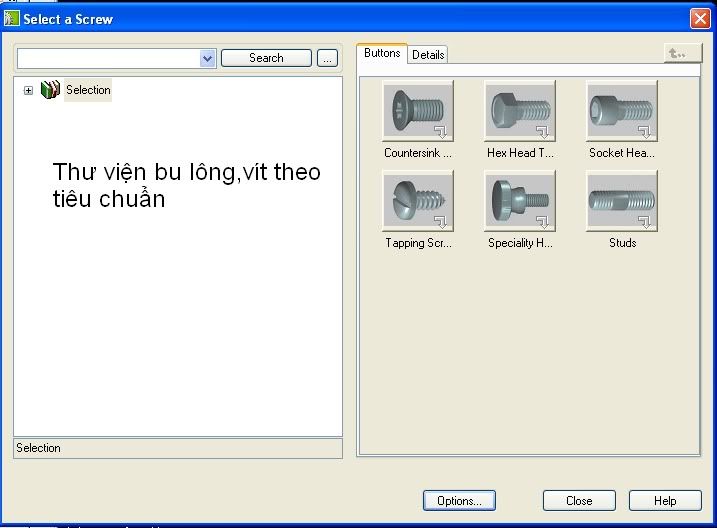
Task: Go up one level with the arrow button
Action: pos(683,53)
